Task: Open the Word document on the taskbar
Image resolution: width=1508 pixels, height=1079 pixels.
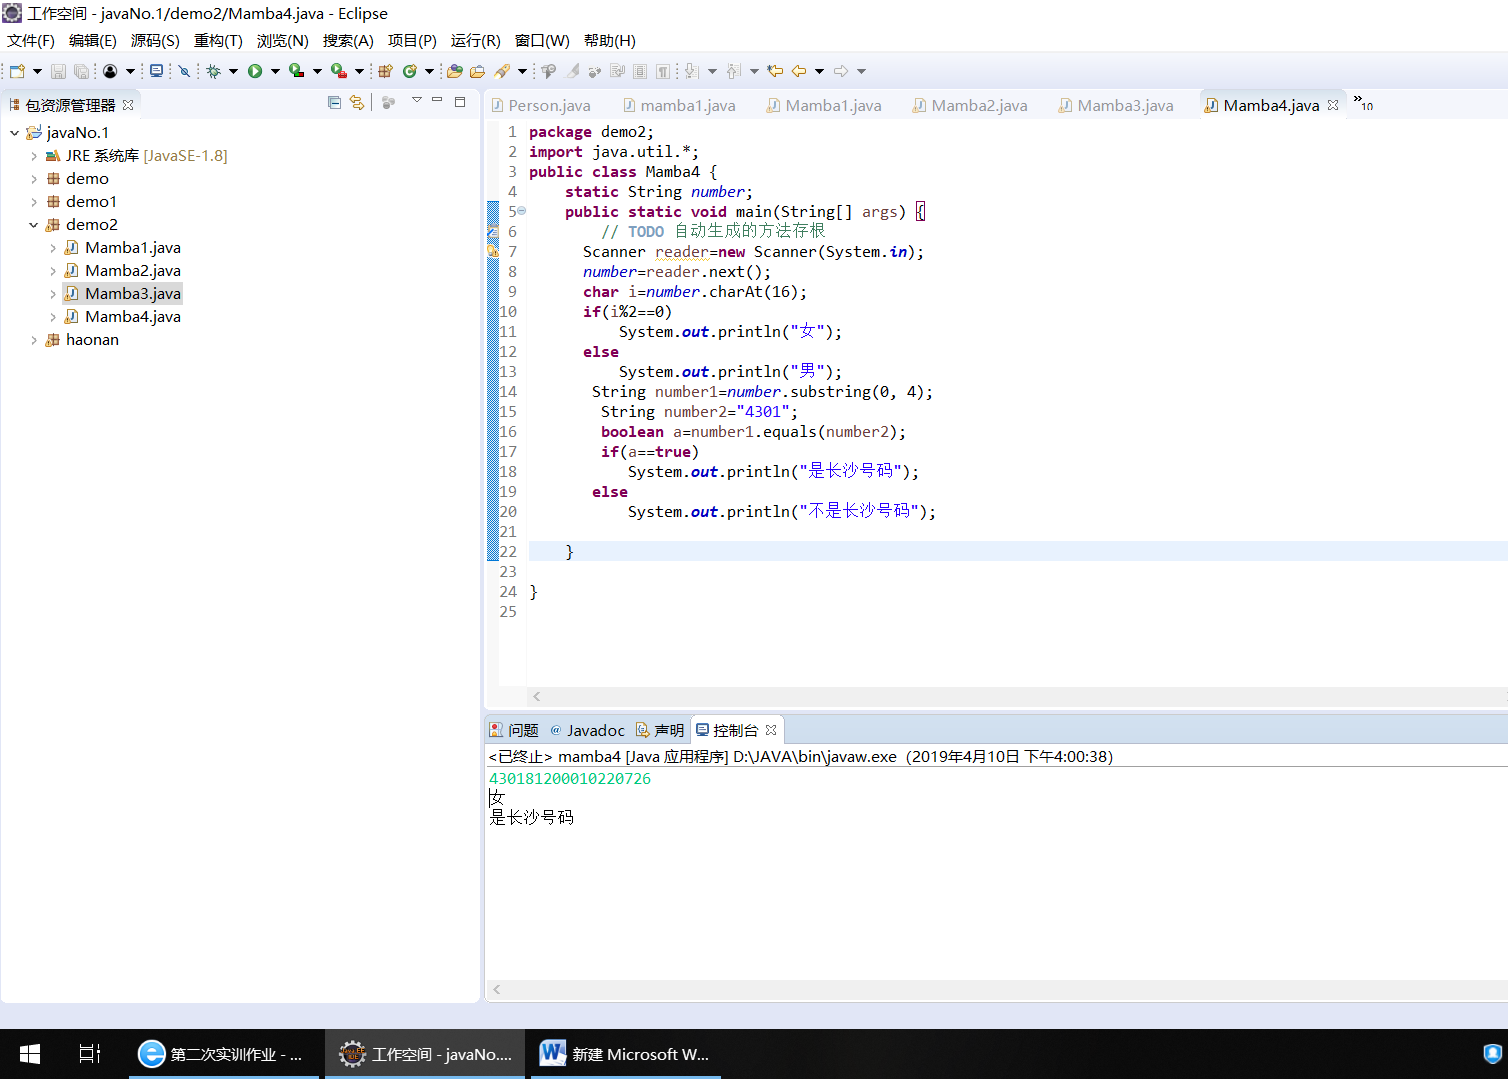Action: 626,1054
